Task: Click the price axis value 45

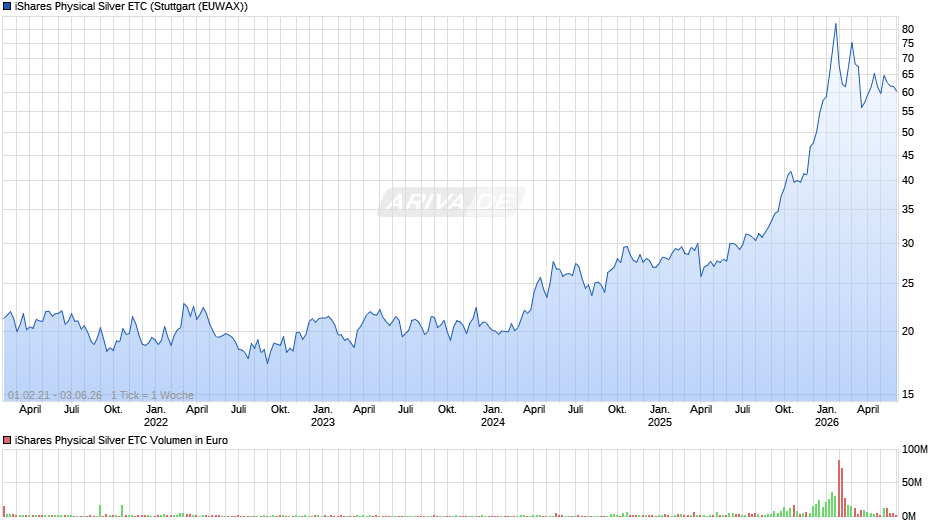Action: point(908,155)
